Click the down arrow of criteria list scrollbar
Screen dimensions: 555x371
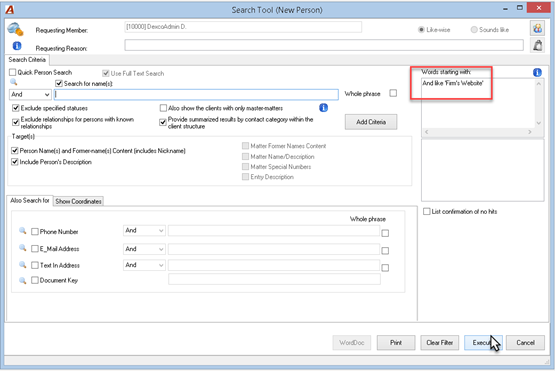(x=538, y=123)
